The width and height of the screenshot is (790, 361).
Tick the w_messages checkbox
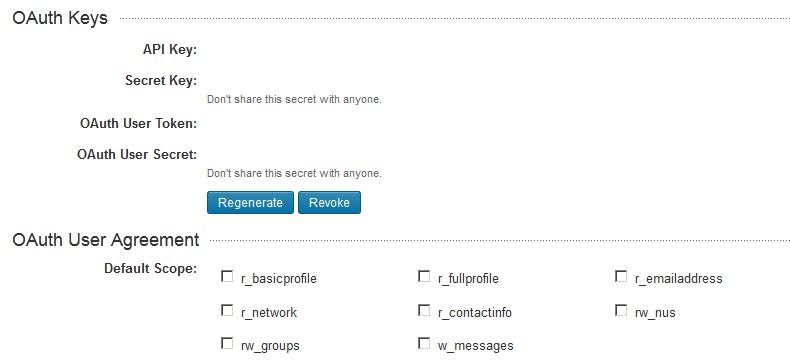tap(424, 343)
